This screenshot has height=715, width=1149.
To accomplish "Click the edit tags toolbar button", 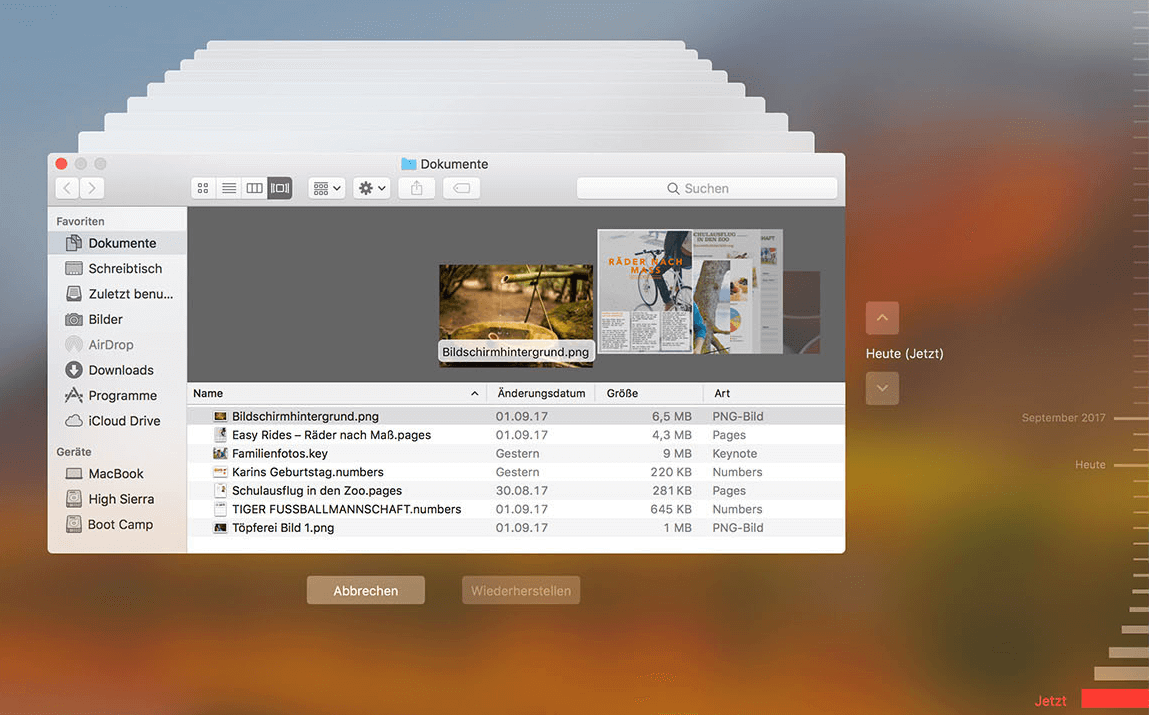I will [x=462, y=188].
